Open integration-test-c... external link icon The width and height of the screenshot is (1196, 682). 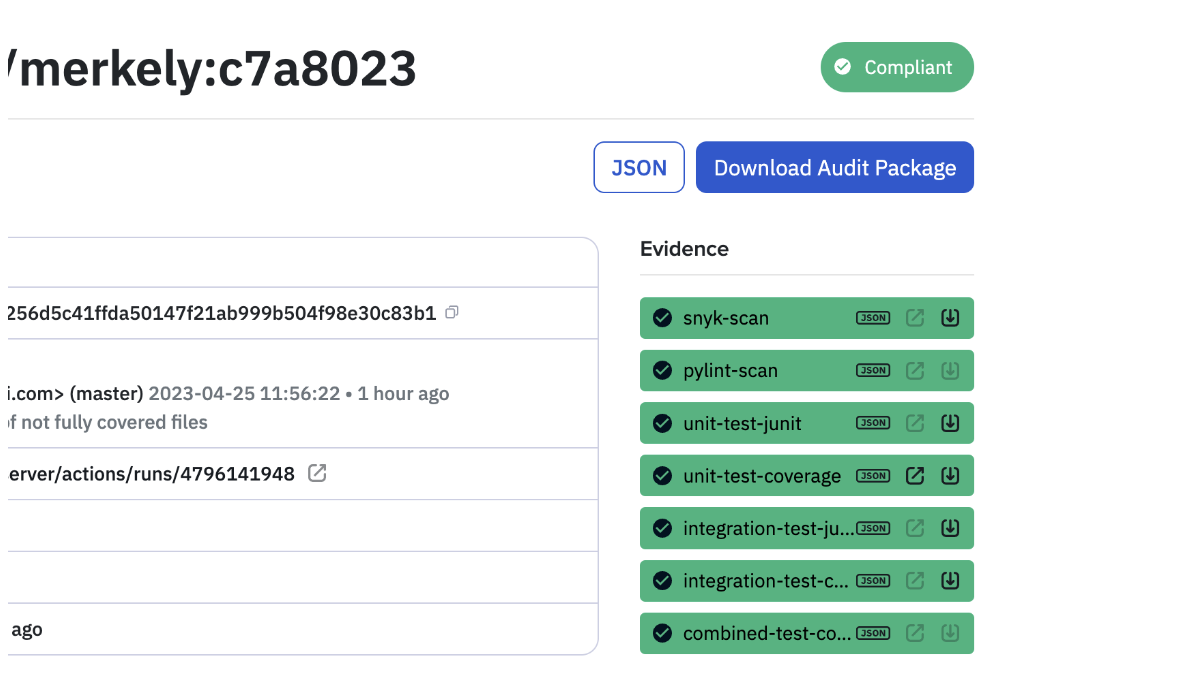coord(915,581)
